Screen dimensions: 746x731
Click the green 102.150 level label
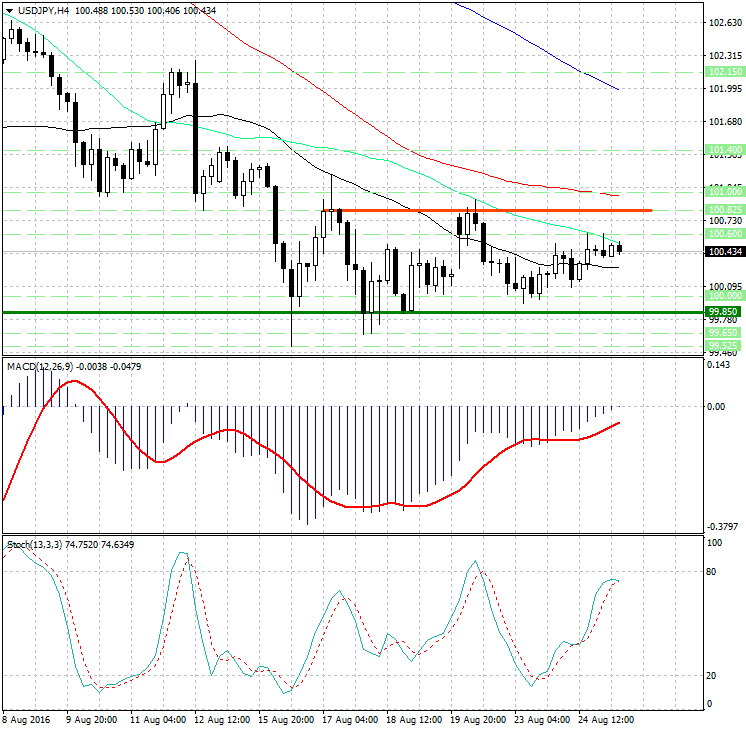(723, 72)
